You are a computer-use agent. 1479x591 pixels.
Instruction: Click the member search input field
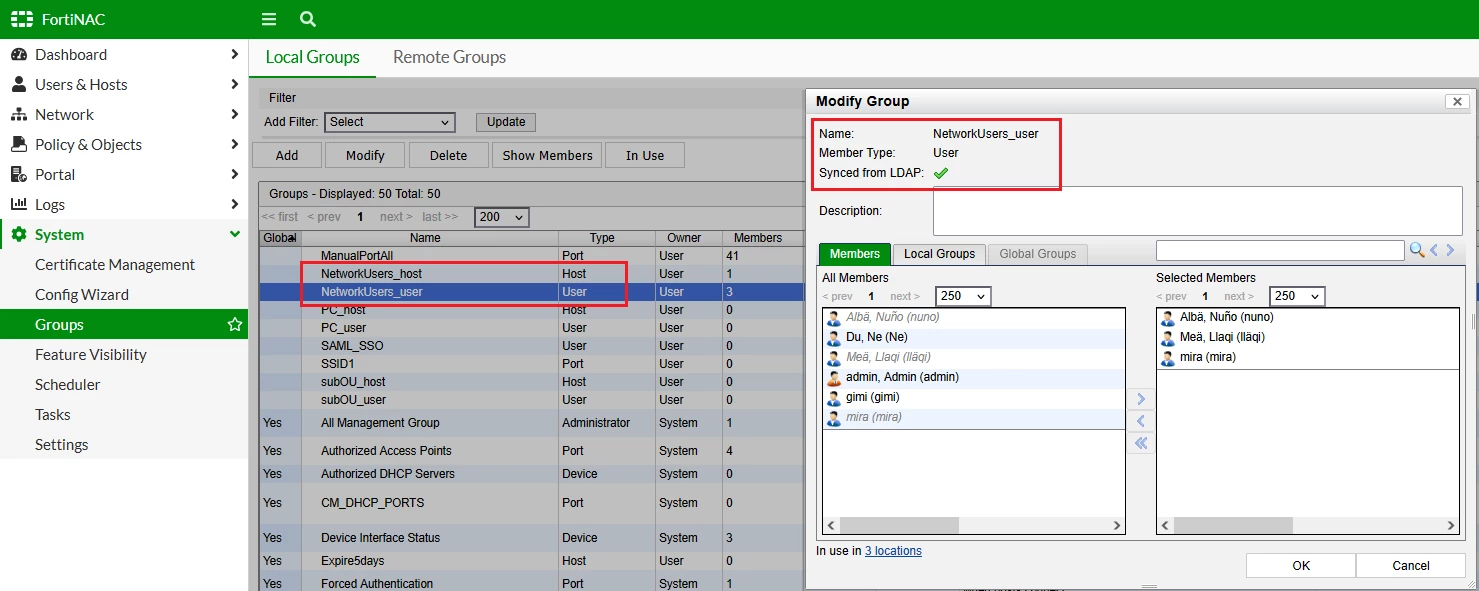[x=1280, y=250]
